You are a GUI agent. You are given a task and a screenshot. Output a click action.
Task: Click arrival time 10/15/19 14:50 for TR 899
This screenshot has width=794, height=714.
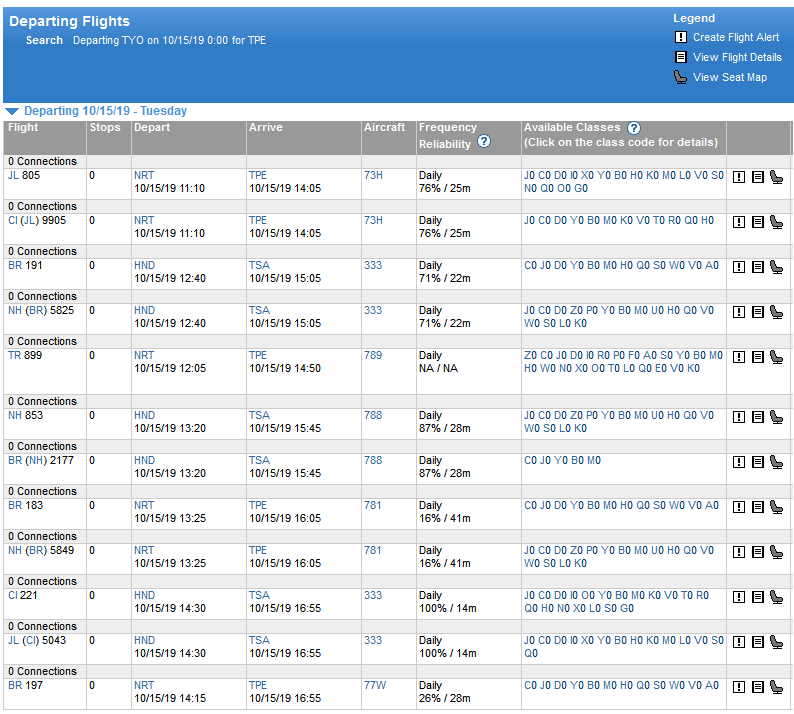[285, 369]
